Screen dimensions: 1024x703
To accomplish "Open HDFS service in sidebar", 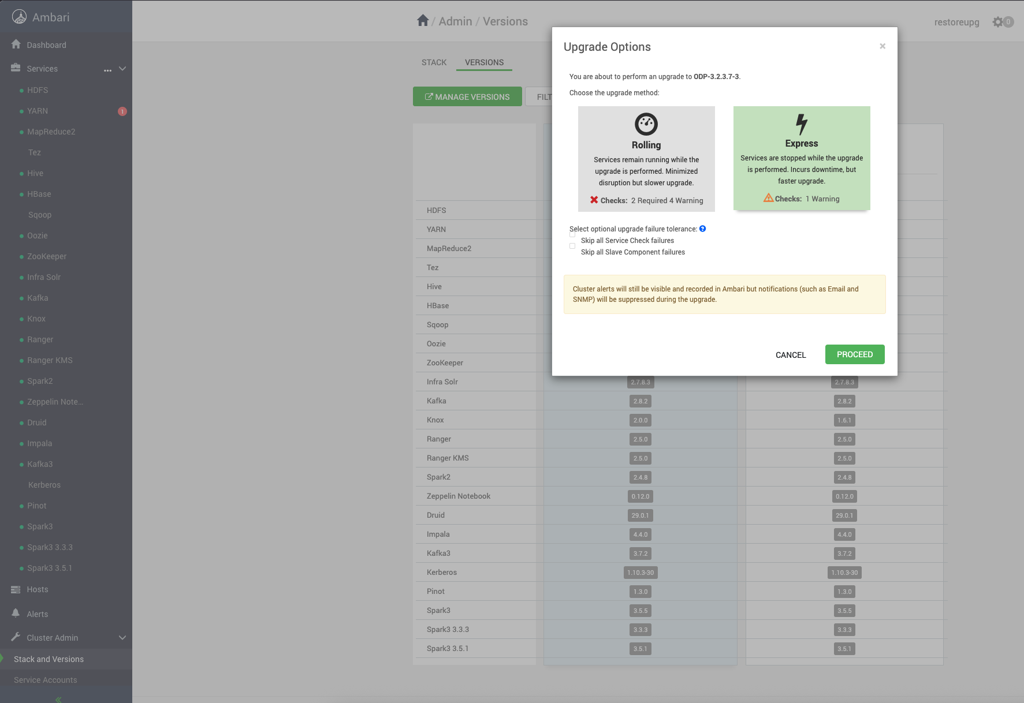I will tap(37, 90).
